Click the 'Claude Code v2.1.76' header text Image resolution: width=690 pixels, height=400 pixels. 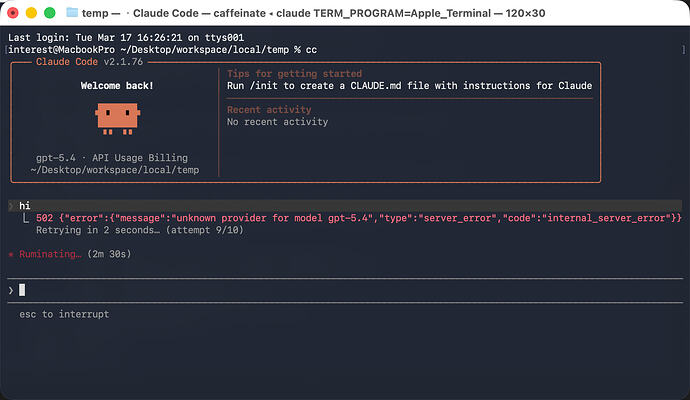point(89,62)
